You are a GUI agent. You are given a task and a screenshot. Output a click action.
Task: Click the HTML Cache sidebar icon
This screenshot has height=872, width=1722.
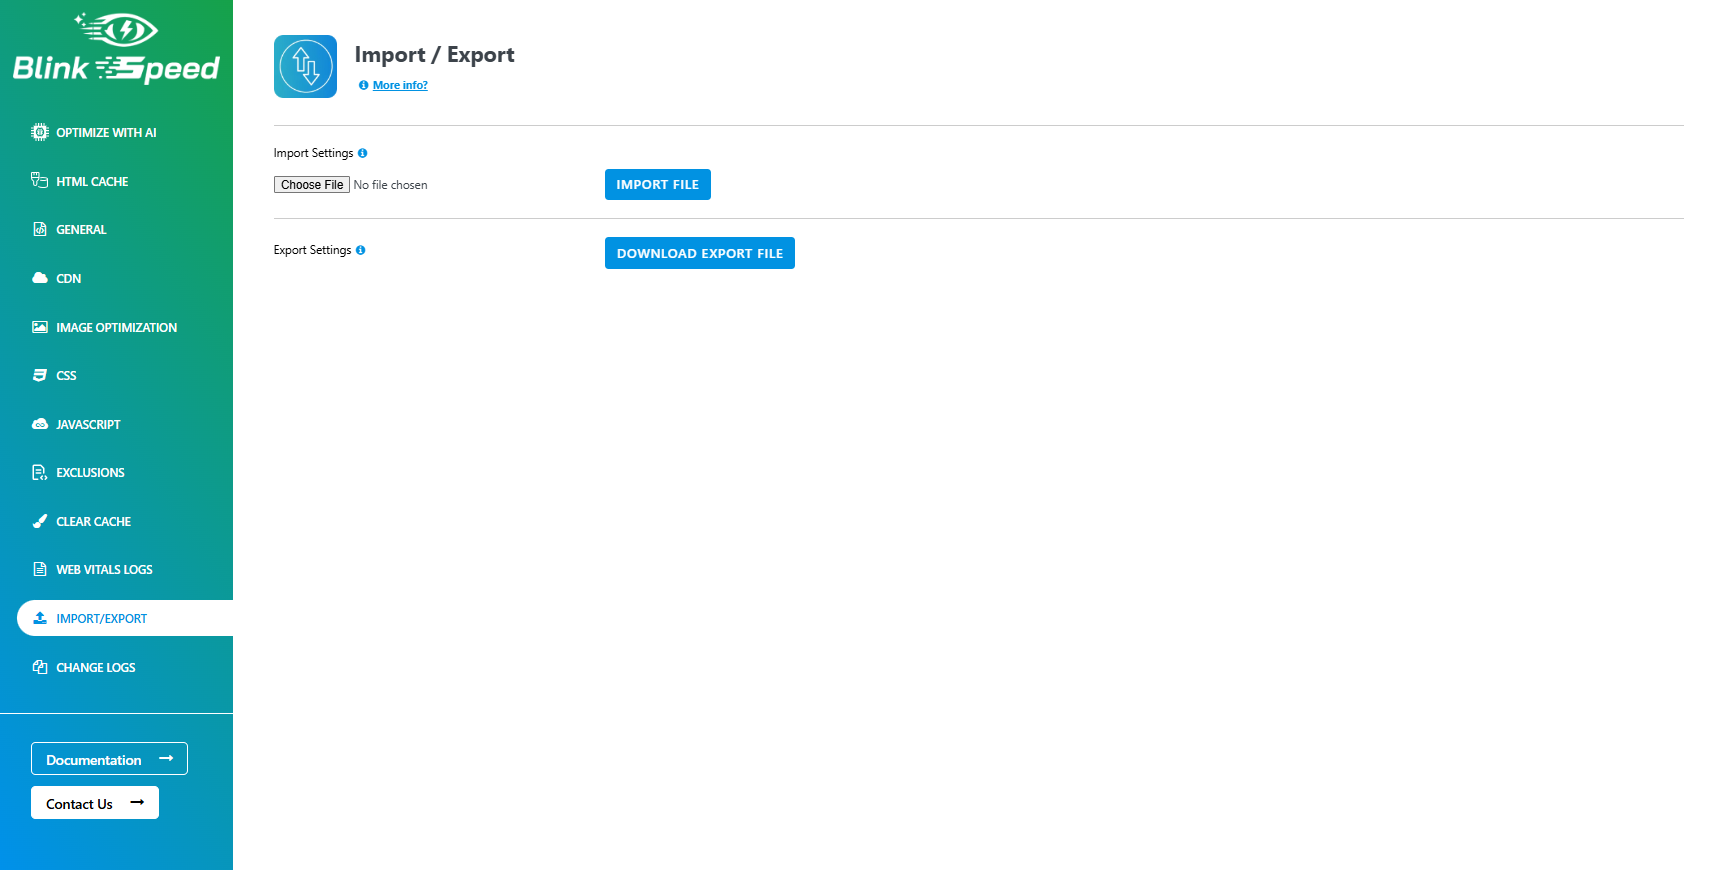40,181
